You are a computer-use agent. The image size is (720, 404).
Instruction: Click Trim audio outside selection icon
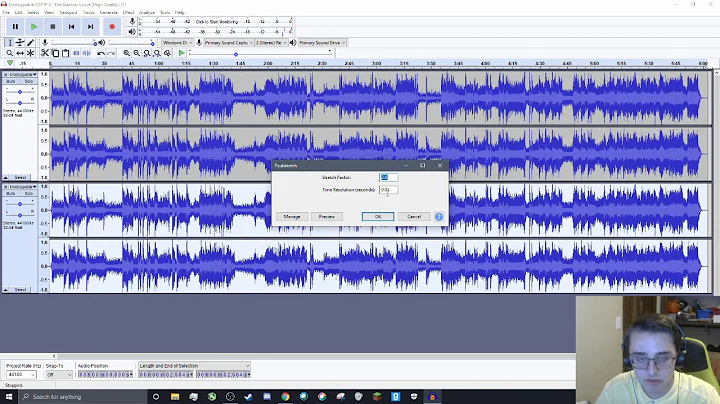pyautogui.click(x=76, y=53)
